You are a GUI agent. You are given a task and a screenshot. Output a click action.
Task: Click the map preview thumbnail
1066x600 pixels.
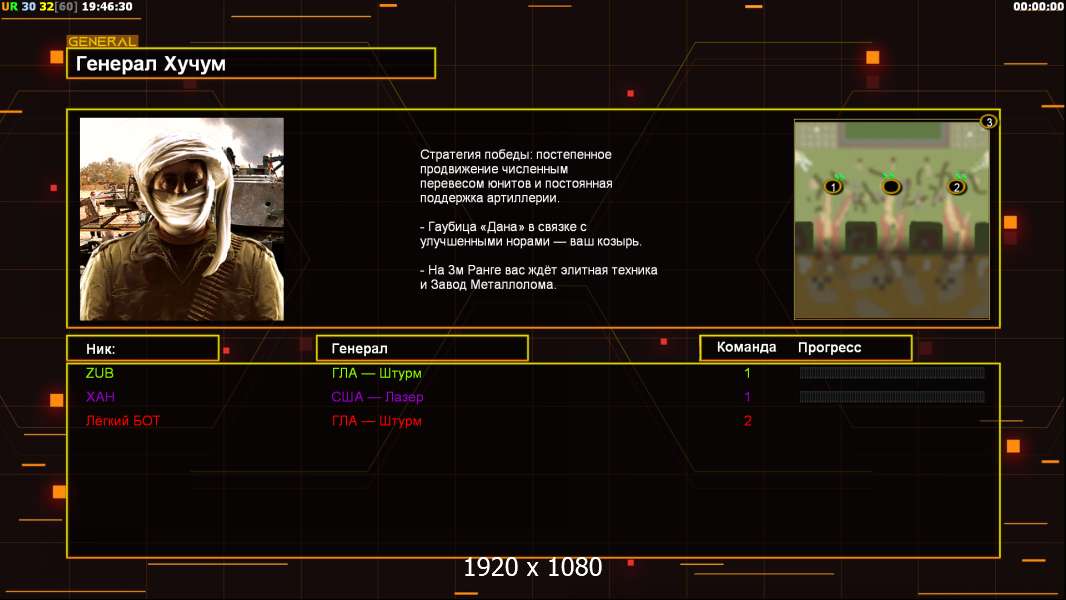point(891,220)
